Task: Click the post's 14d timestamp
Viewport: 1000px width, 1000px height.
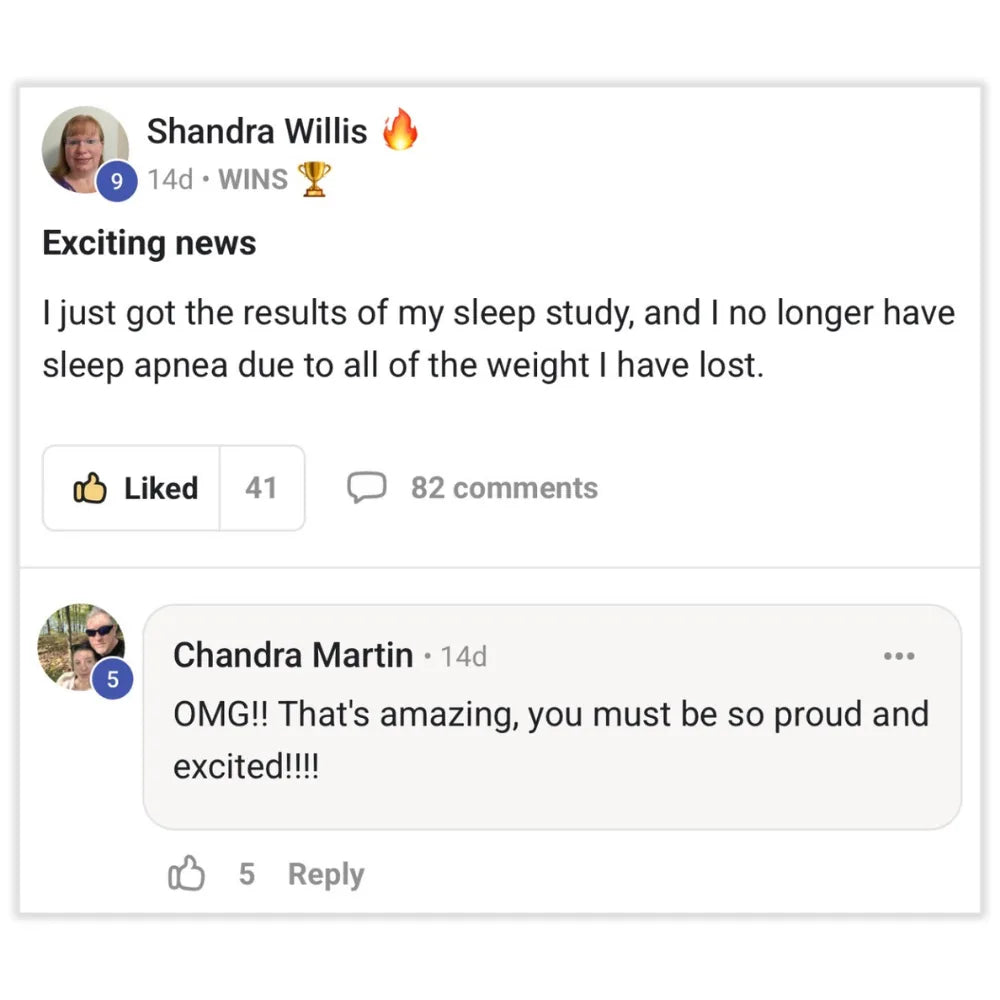Action: pos(169,180)
